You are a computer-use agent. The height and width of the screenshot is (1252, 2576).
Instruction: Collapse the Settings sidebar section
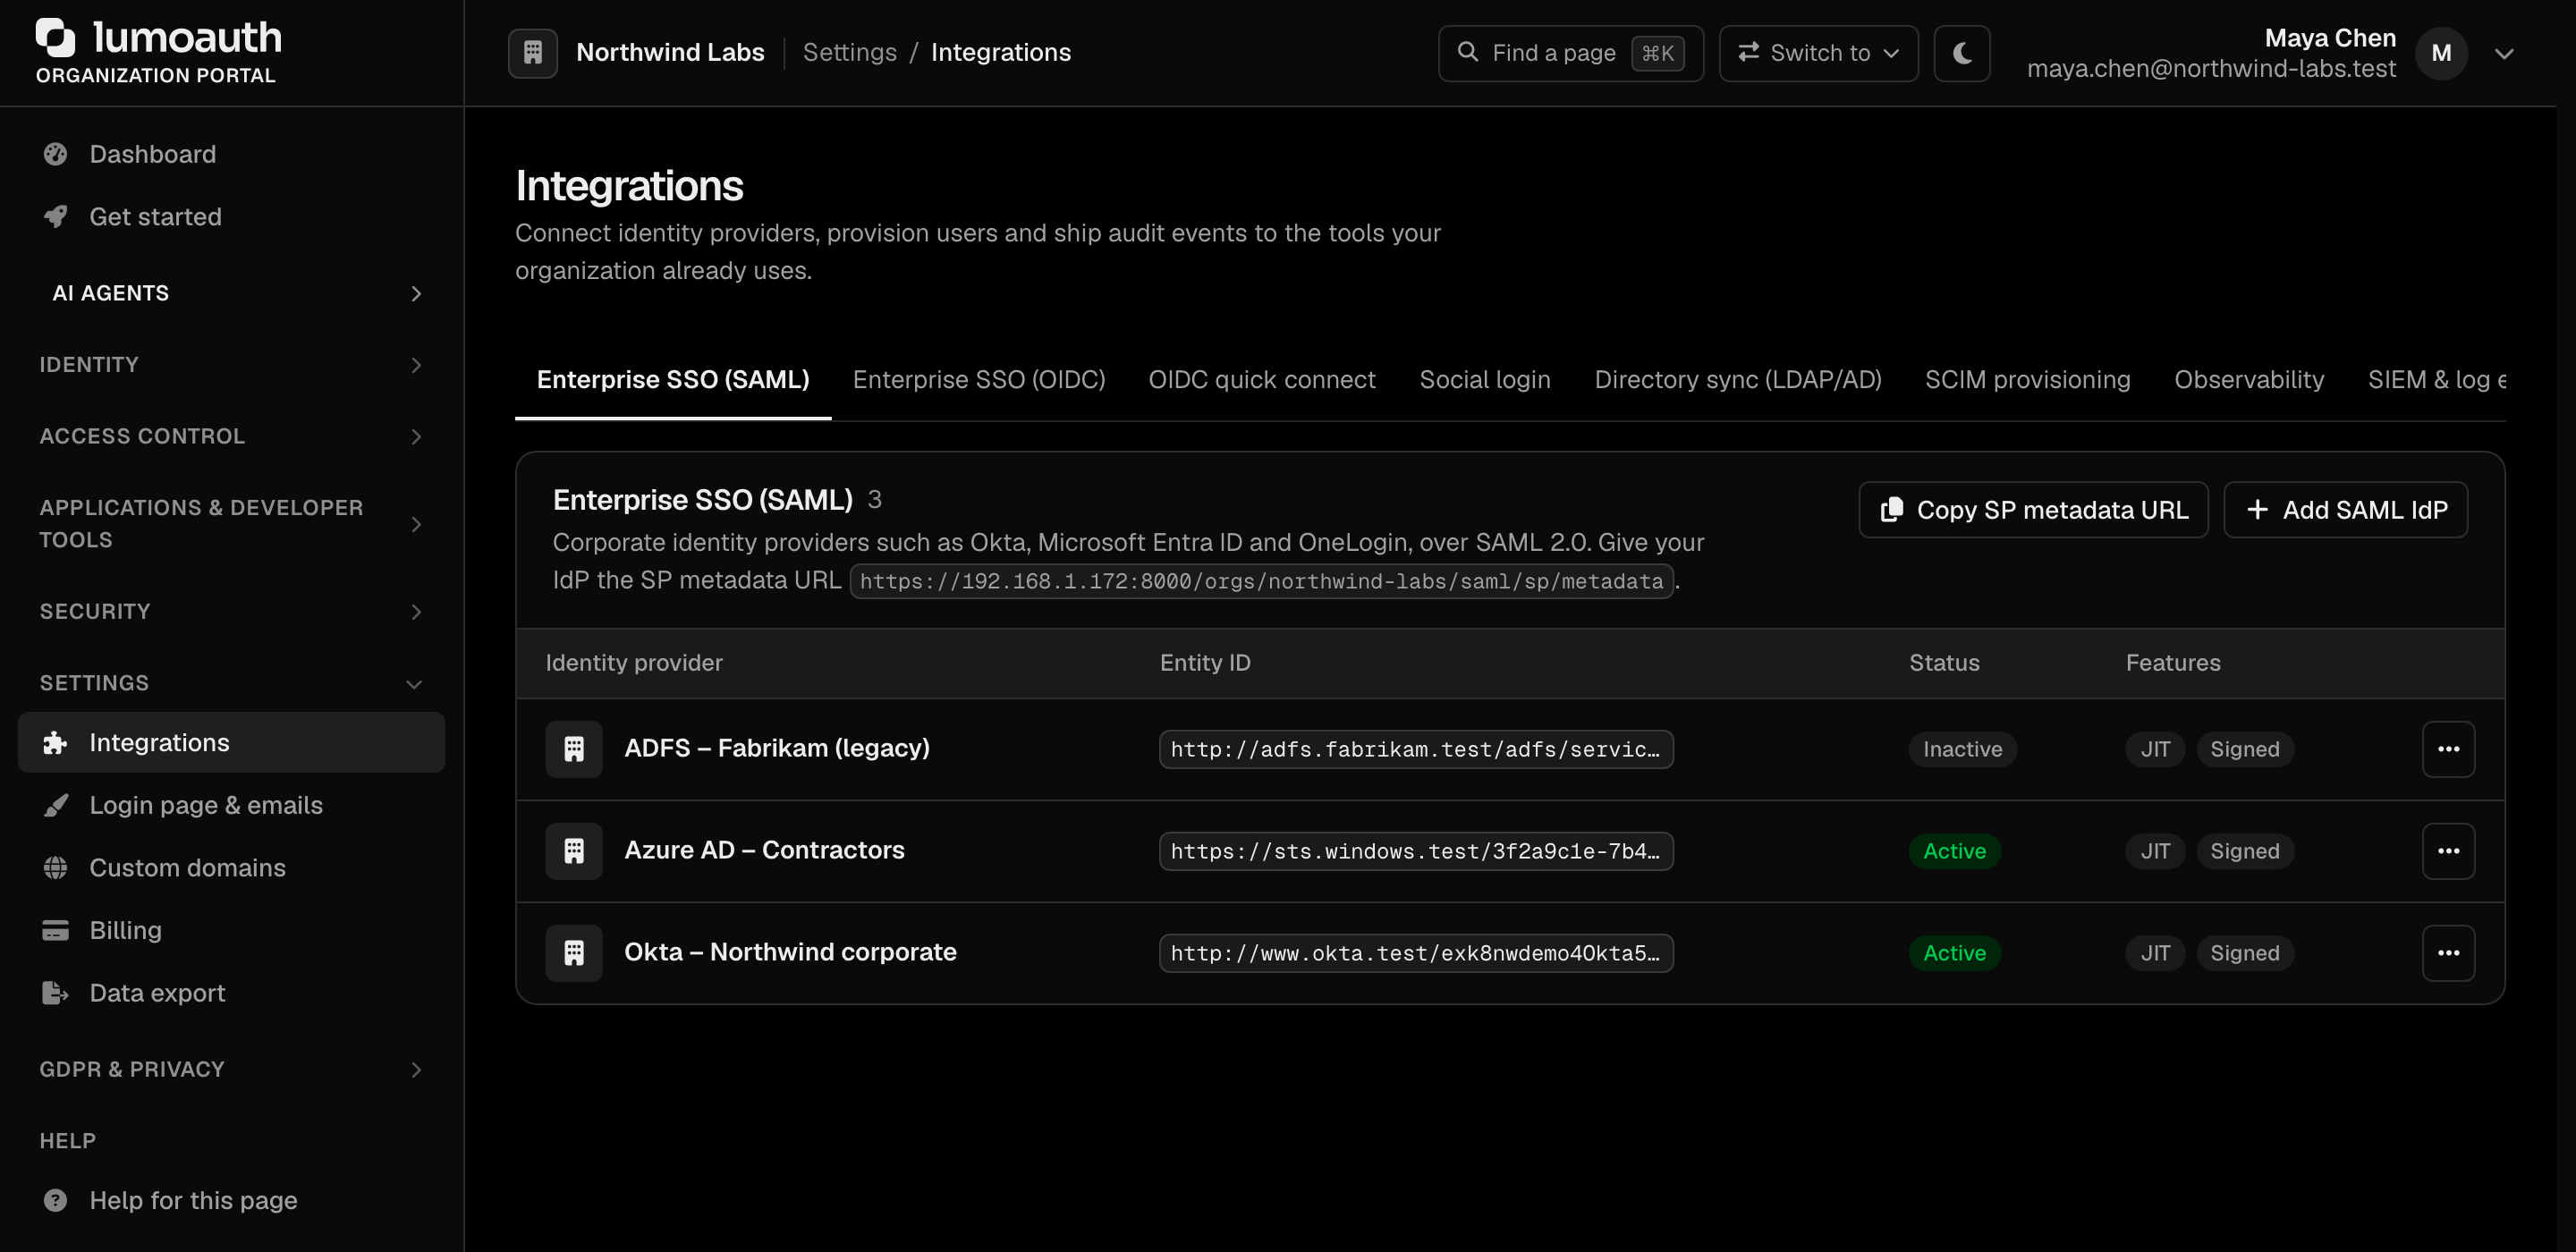231,683
